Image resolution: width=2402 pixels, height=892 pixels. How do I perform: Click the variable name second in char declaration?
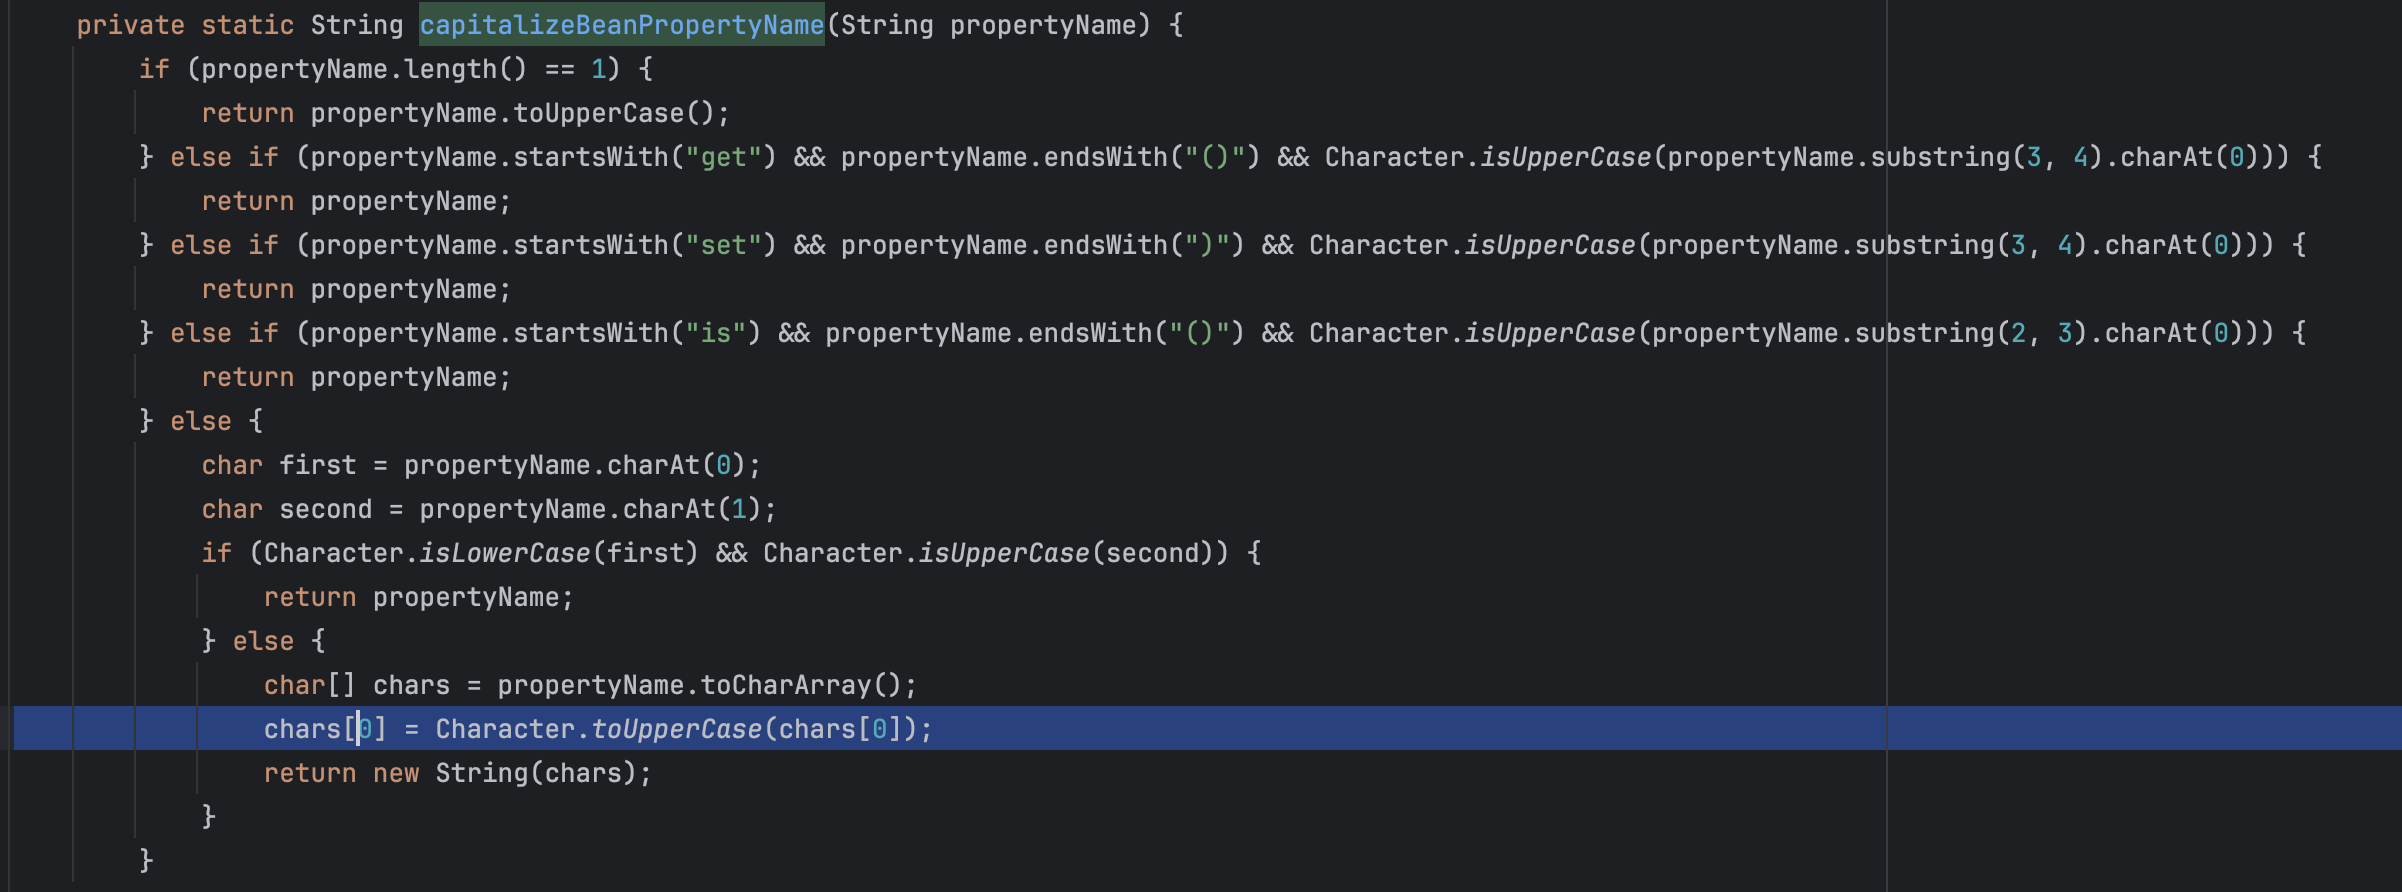pyautogui.click(x=325, y=509)
